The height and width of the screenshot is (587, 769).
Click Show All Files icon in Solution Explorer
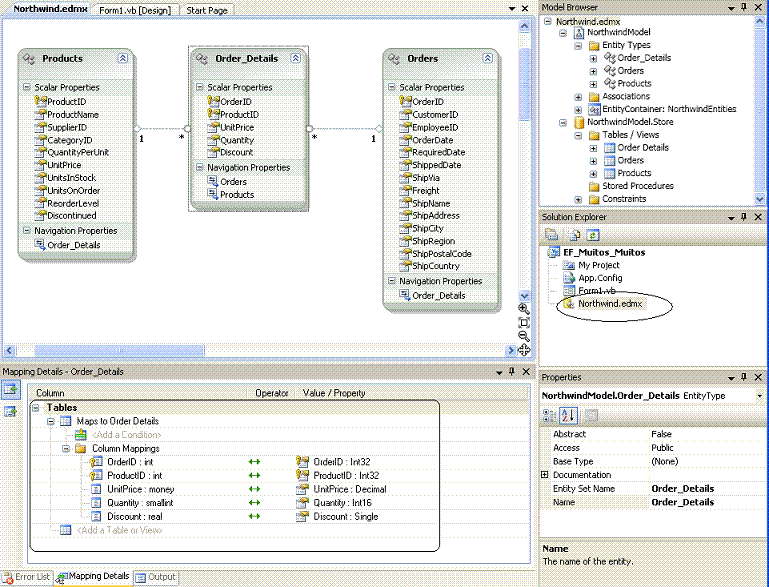573,235
